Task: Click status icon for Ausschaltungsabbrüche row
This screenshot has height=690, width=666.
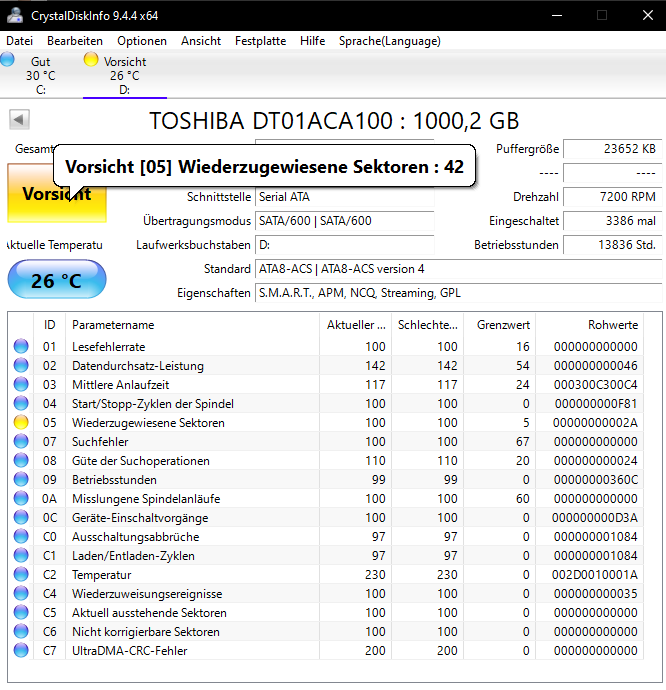Action: coord(21,536)
